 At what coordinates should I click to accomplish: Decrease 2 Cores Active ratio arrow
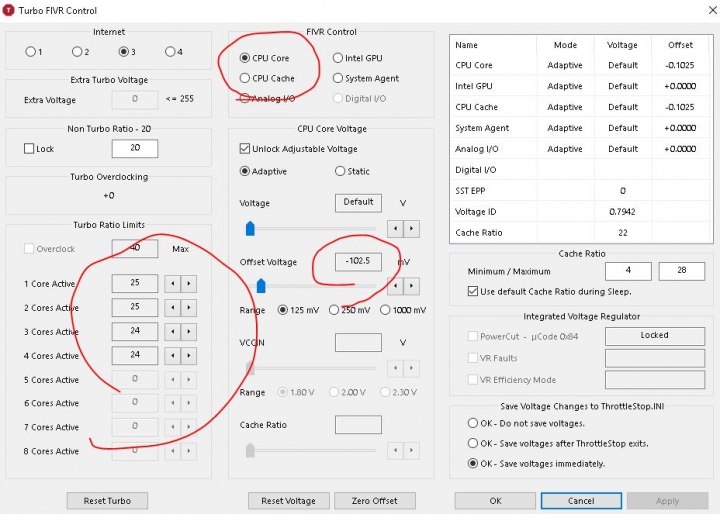click(x=173, y=308)
